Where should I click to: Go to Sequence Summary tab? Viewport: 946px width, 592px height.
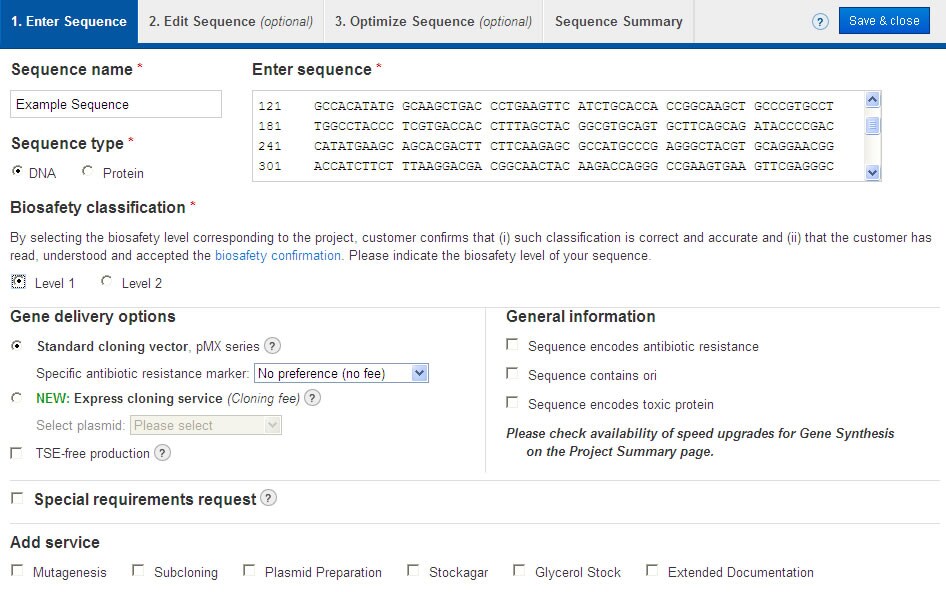pyautogui.click(x=618, y=21)
